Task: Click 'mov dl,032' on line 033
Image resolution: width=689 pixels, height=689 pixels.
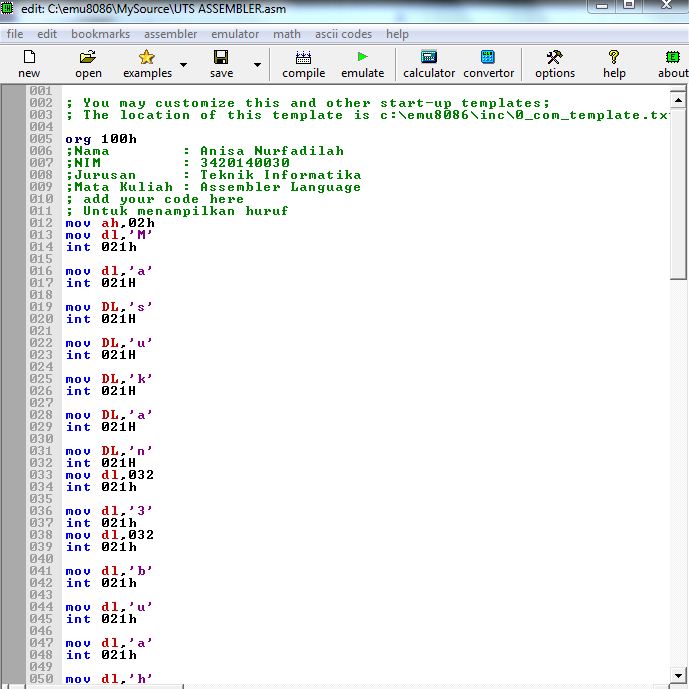Action: pyautogui.click(x=110, y=475)
